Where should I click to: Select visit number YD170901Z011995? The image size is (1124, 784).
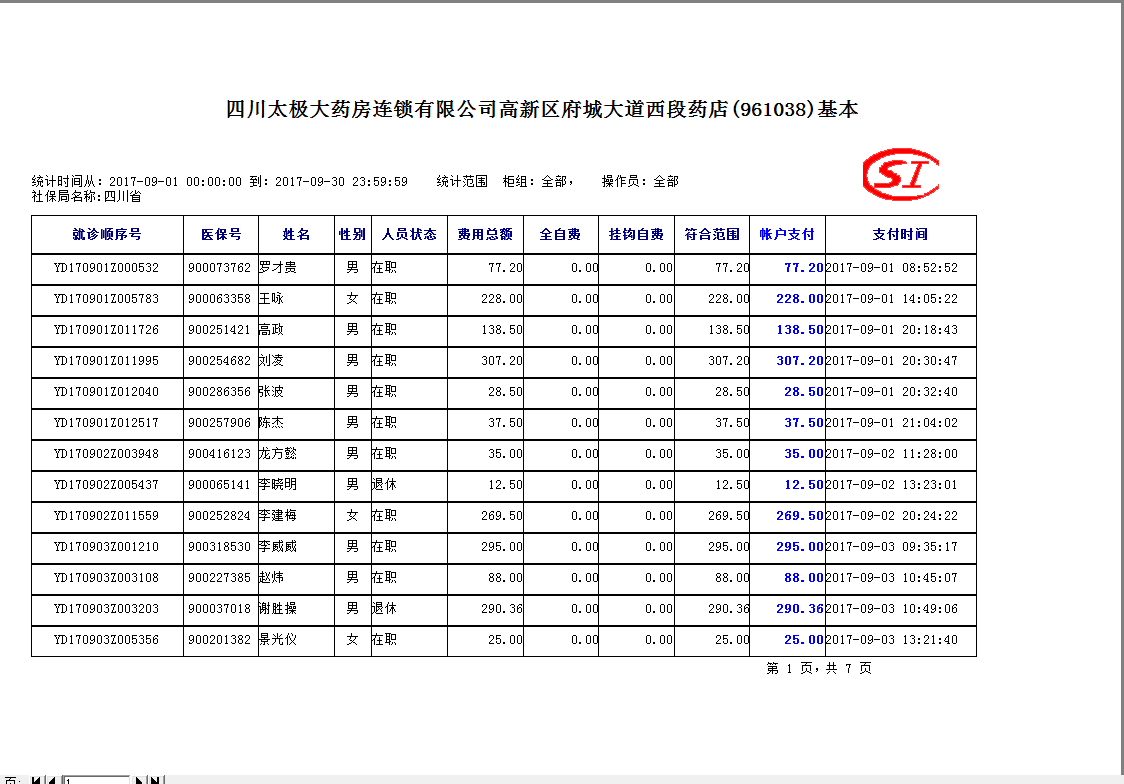[106, 360]
